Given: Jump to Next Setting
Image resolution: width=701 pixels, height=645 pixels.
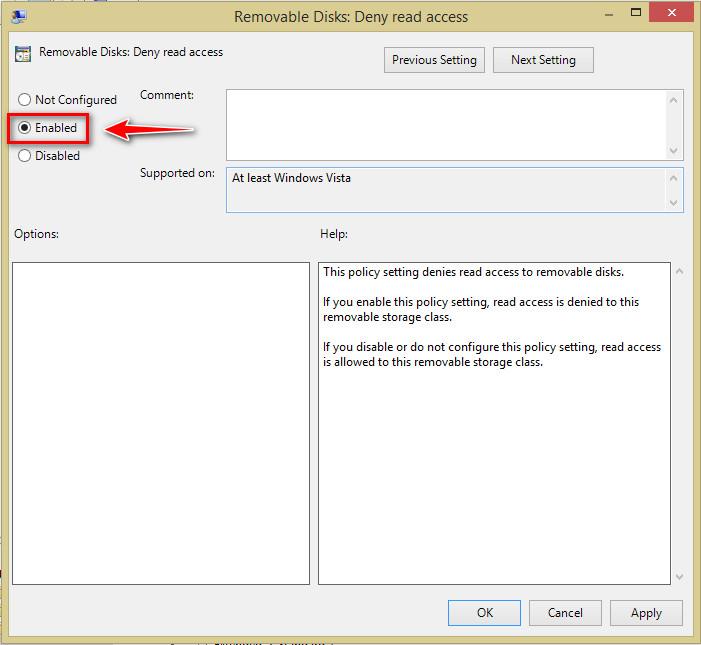Looking at the screenshot, I should tap(543, 60).
